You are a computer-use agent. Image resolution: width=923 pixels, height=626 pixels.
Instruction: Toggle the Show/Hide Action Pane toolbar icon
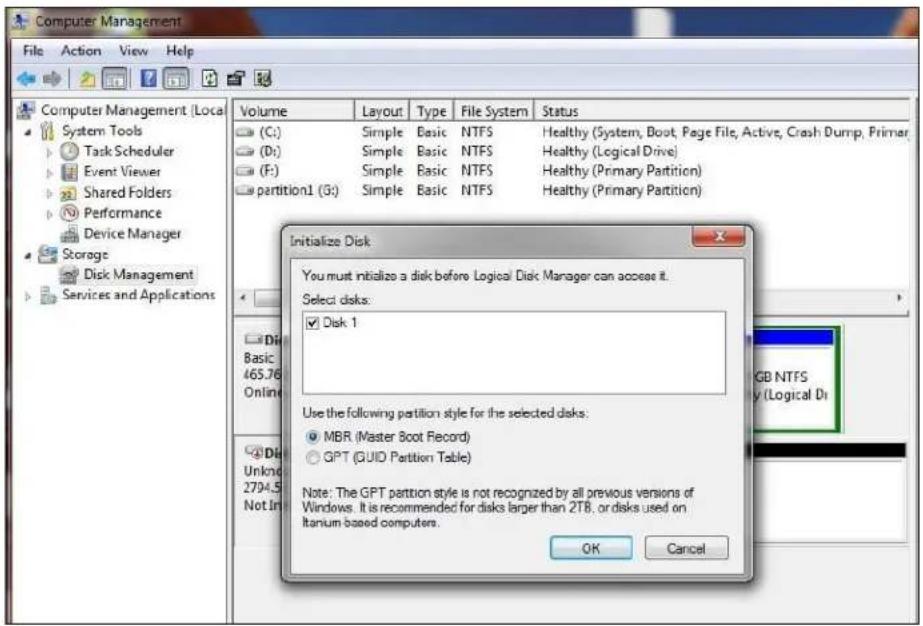pyautogui.click(x=175, y=78)
